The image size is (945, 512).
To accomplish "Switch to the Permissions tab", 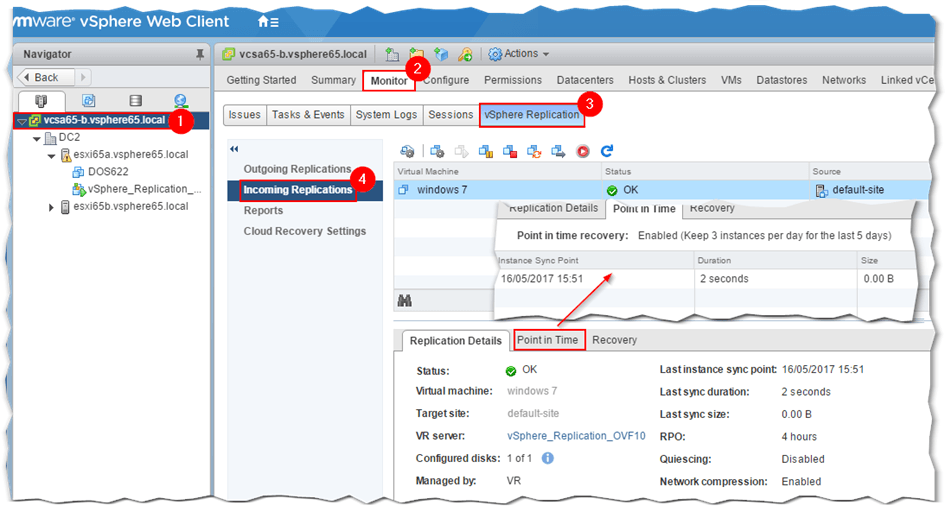I will 513,80.
